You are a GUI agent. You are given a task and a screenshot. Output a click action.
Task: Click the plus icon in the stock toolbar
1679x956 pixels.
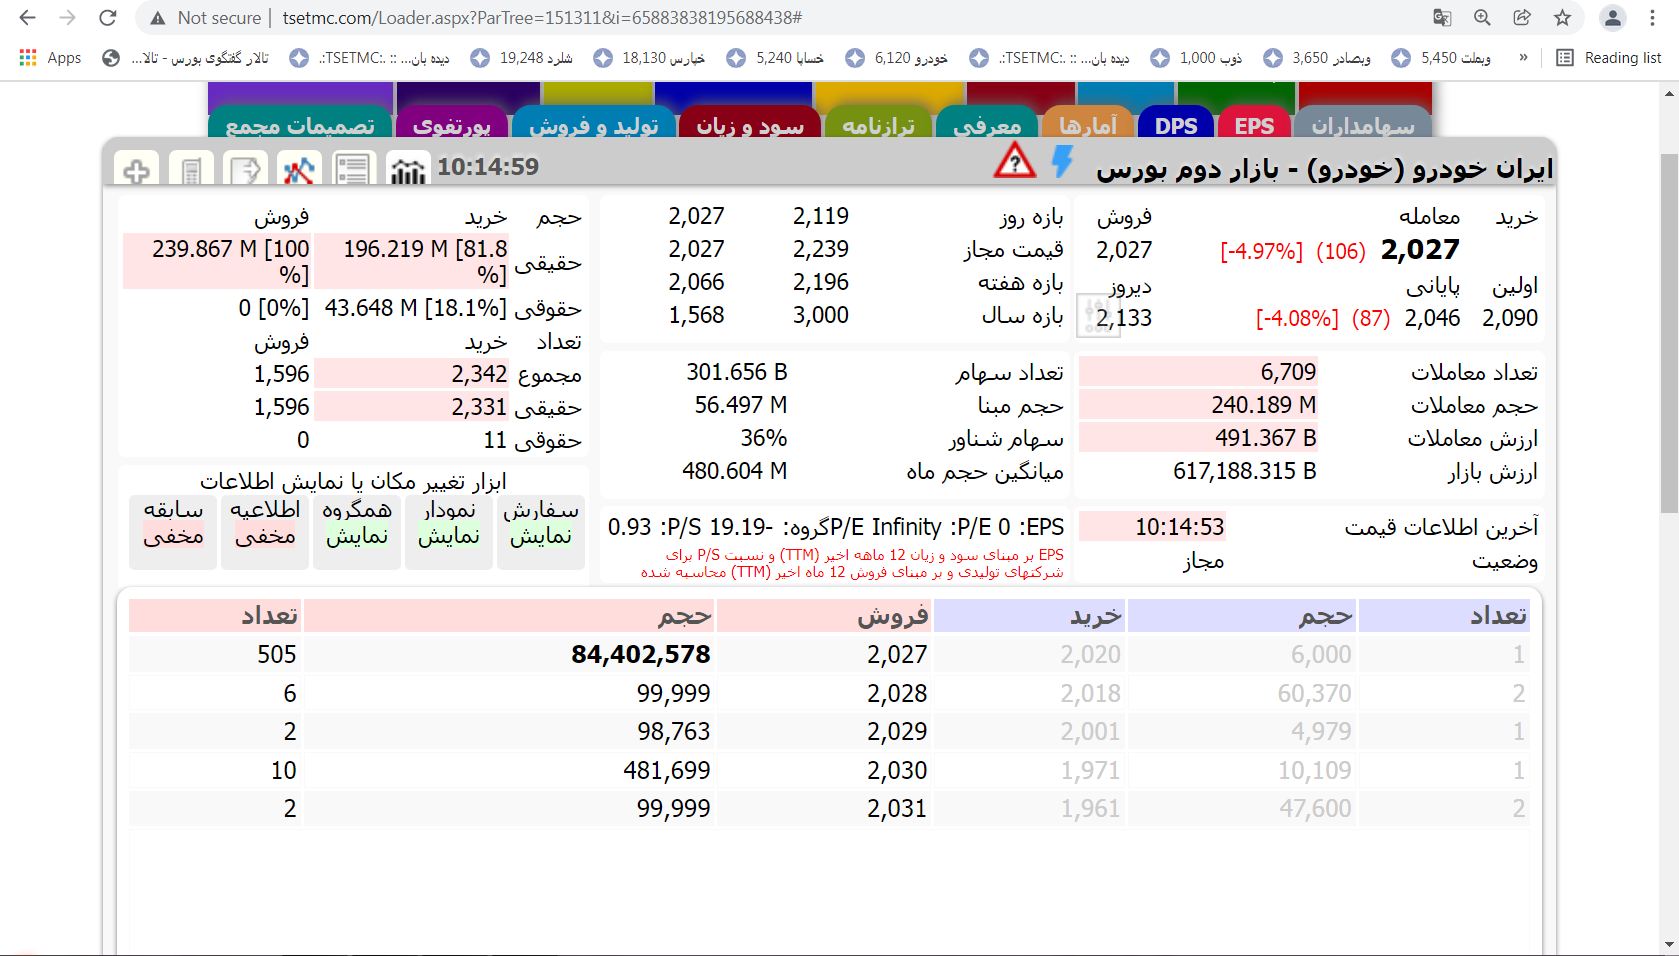pos(137,169)
